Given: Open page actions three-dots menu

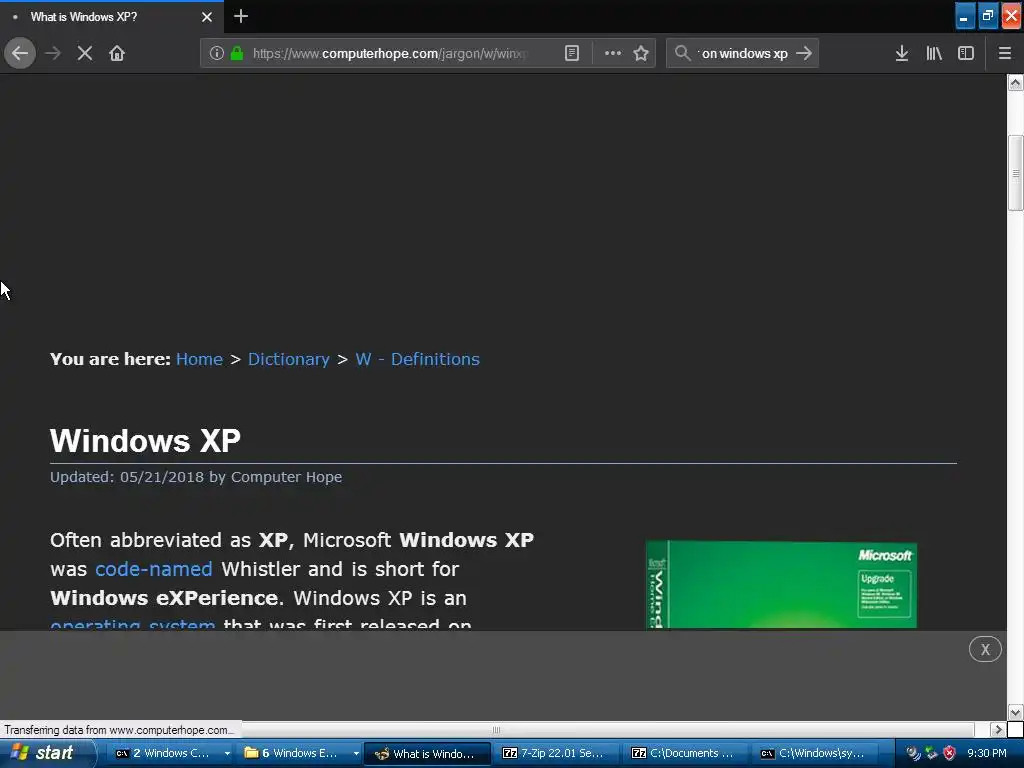Looking at the screenshot, I should tap(613, 53).
